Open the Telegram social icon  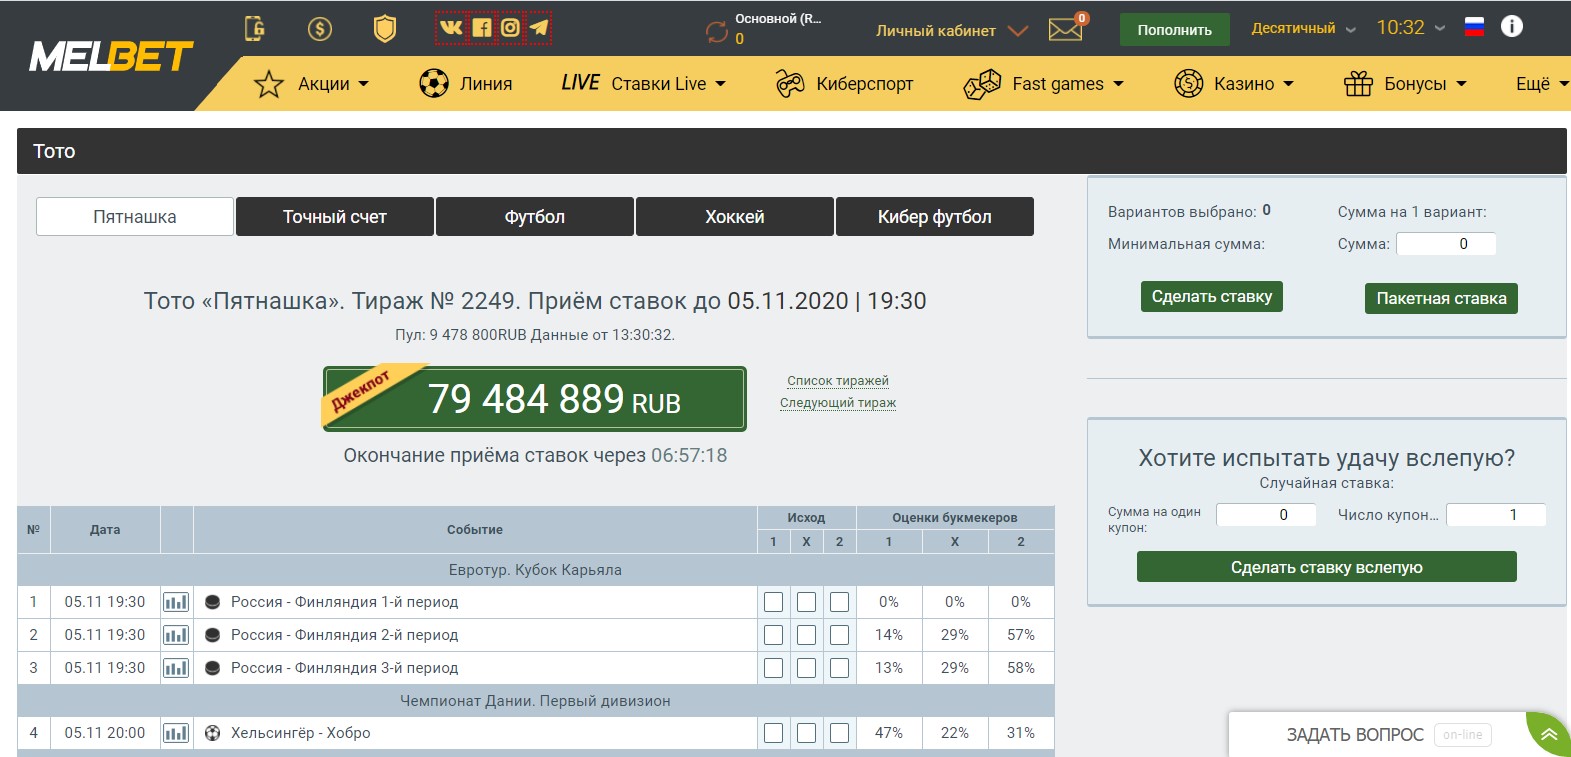pos(539,27)
